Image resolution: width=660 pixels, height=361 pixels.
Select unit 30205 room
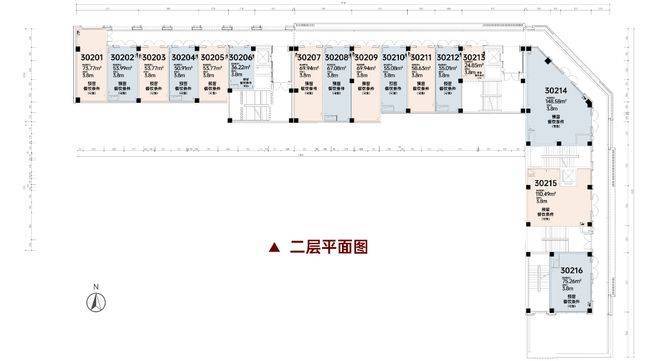point(213,74)
